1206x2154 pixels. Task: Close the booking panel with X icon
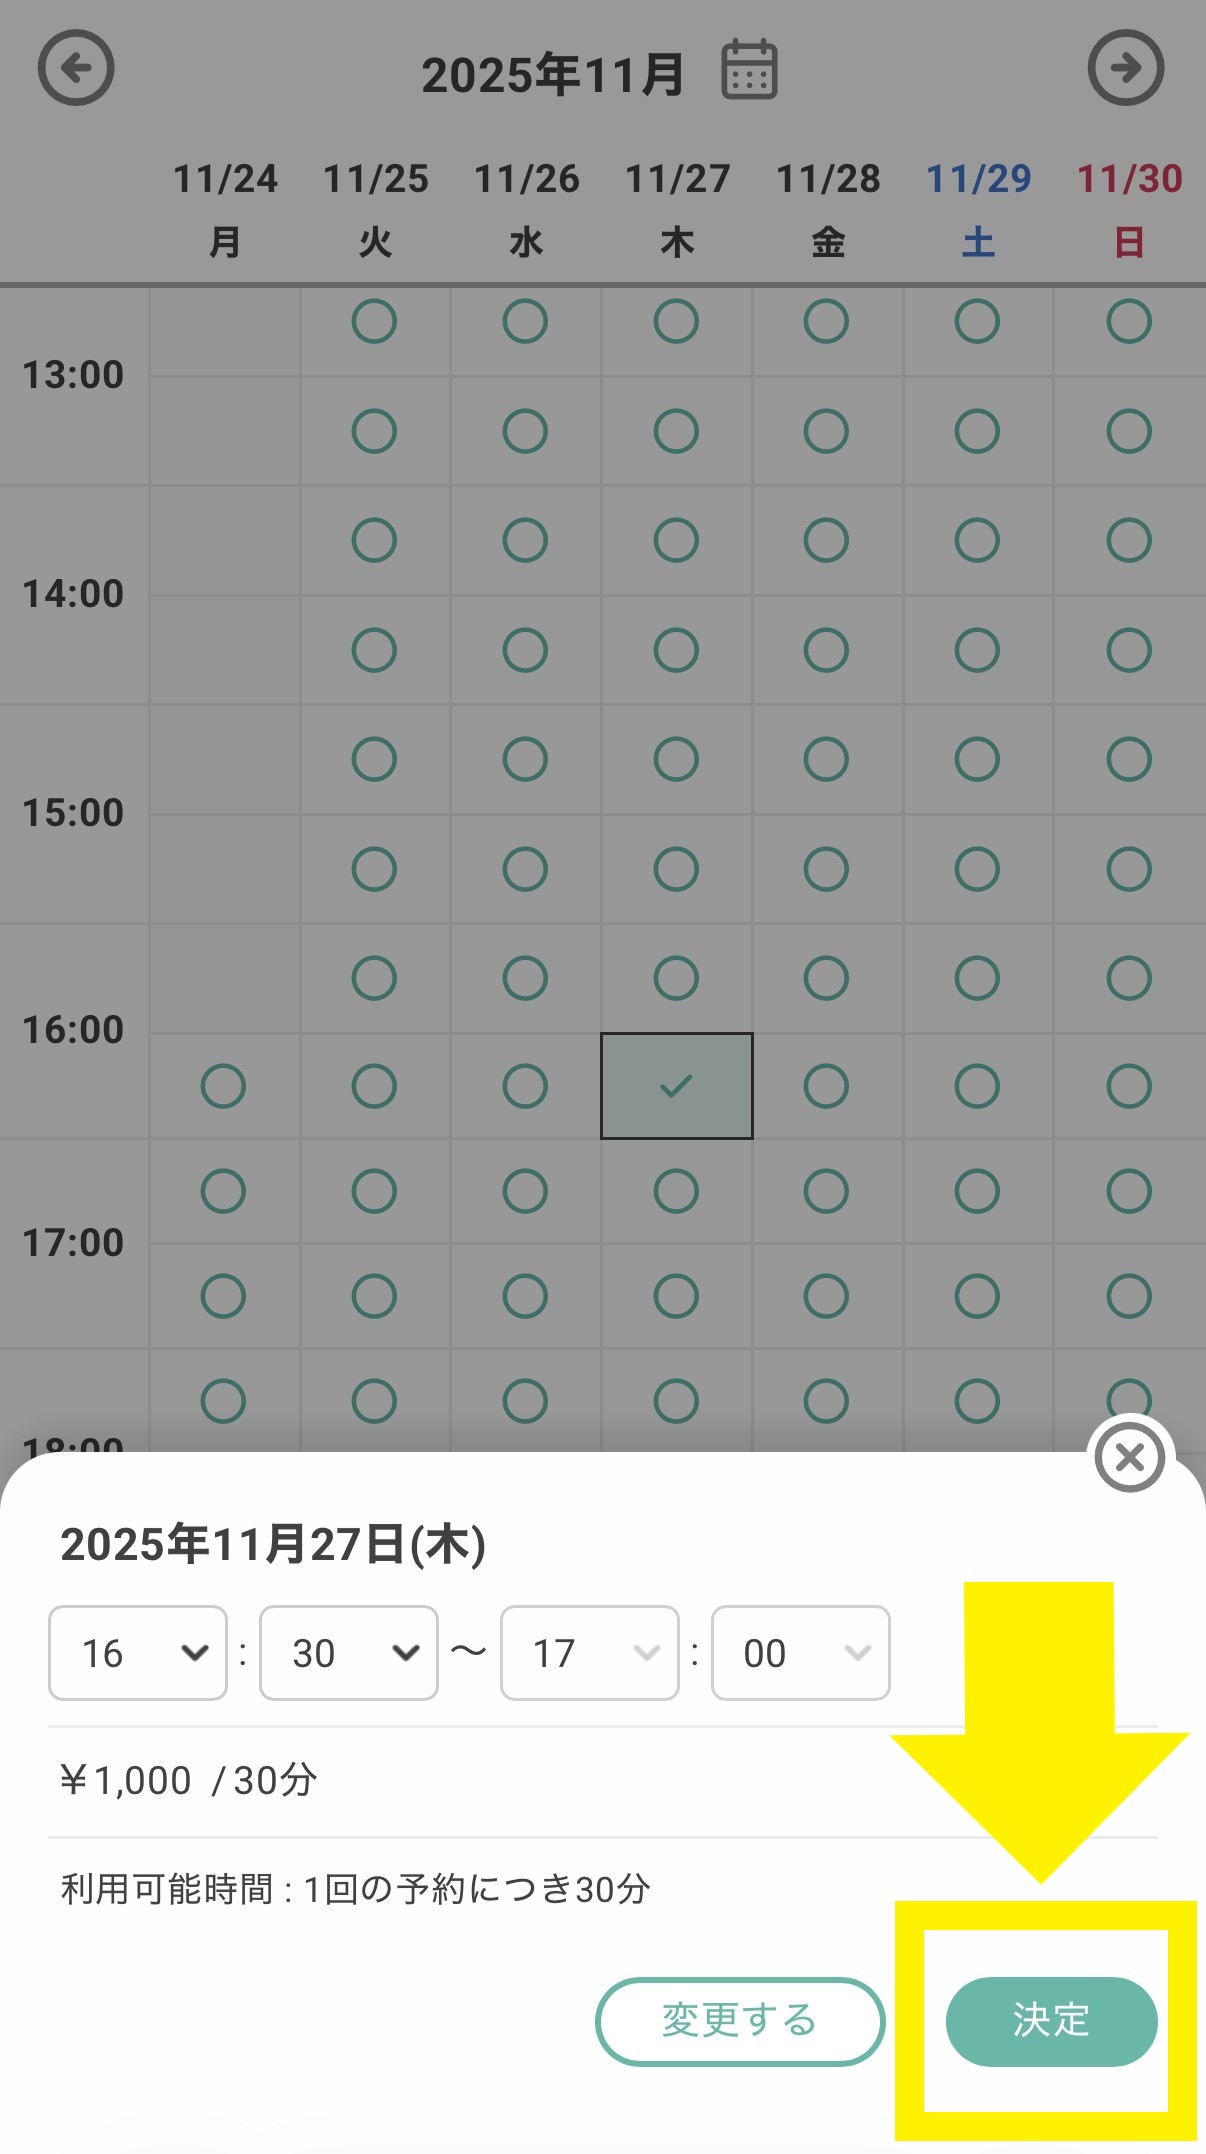pos(1129,1458)
